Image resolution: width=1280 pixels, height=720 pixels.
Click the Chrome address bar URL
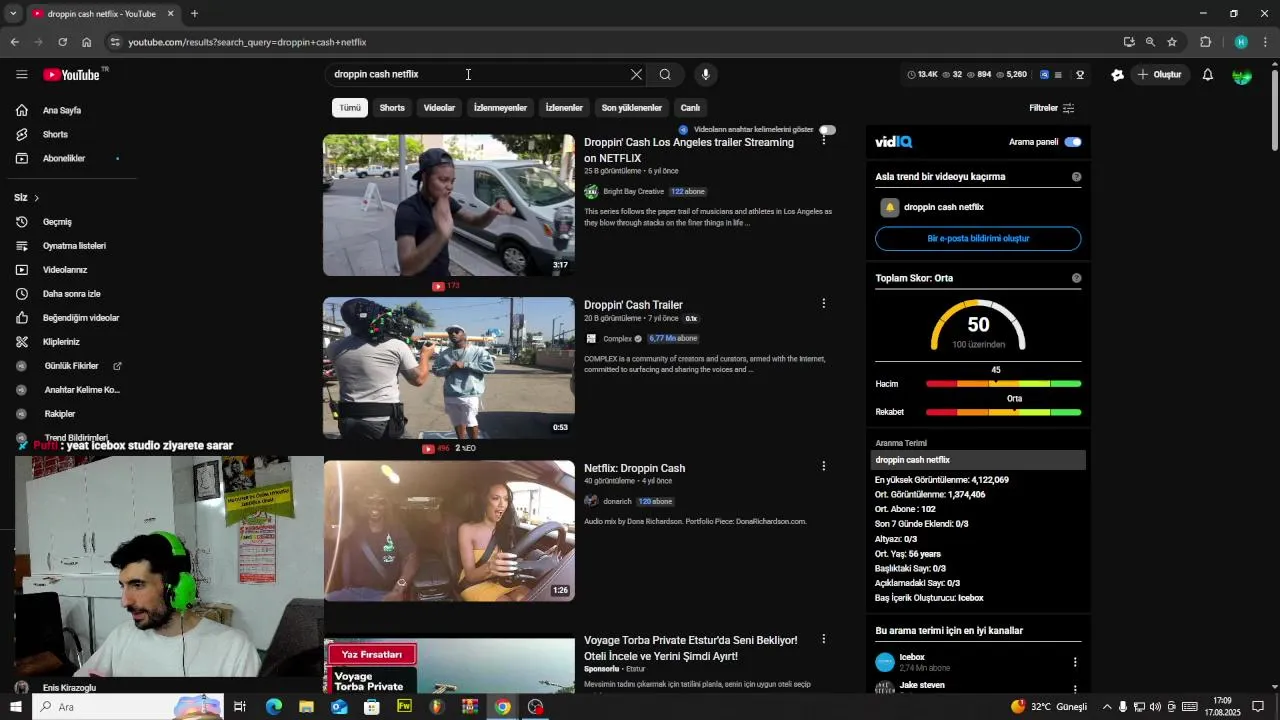pyautogui.click(x=247, y=42)
